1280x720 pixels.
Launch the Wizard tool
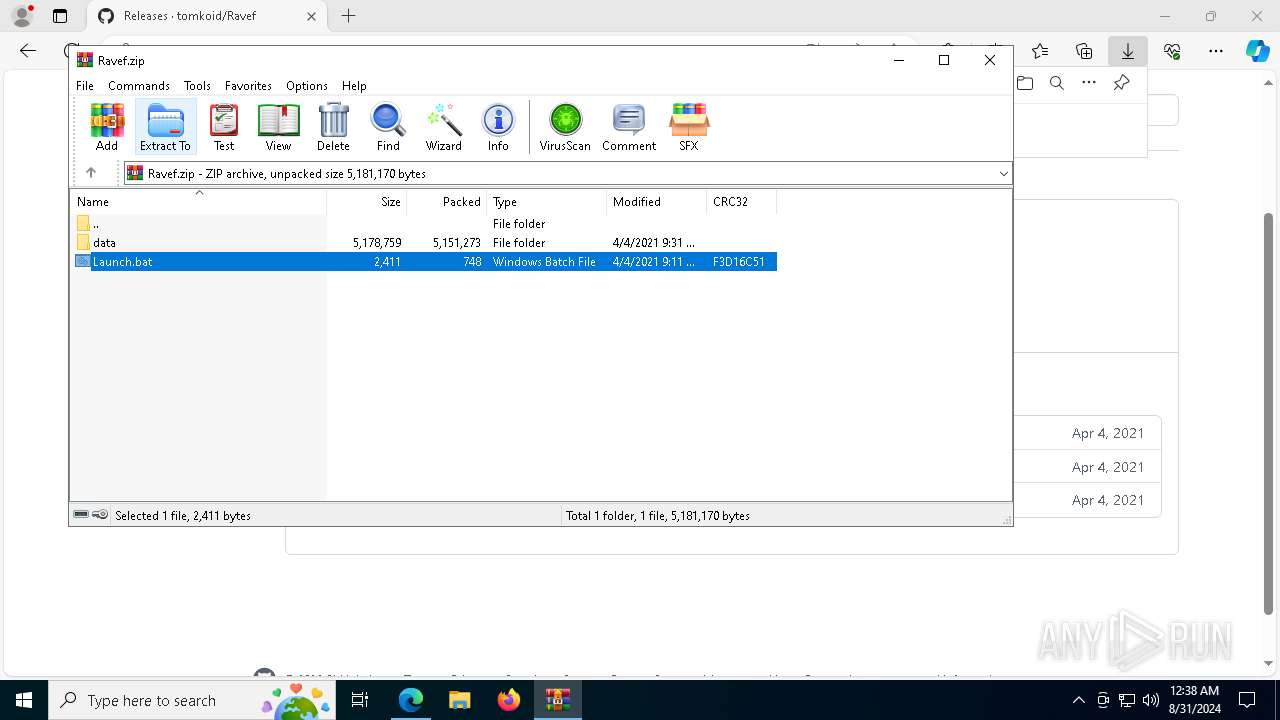443,127
